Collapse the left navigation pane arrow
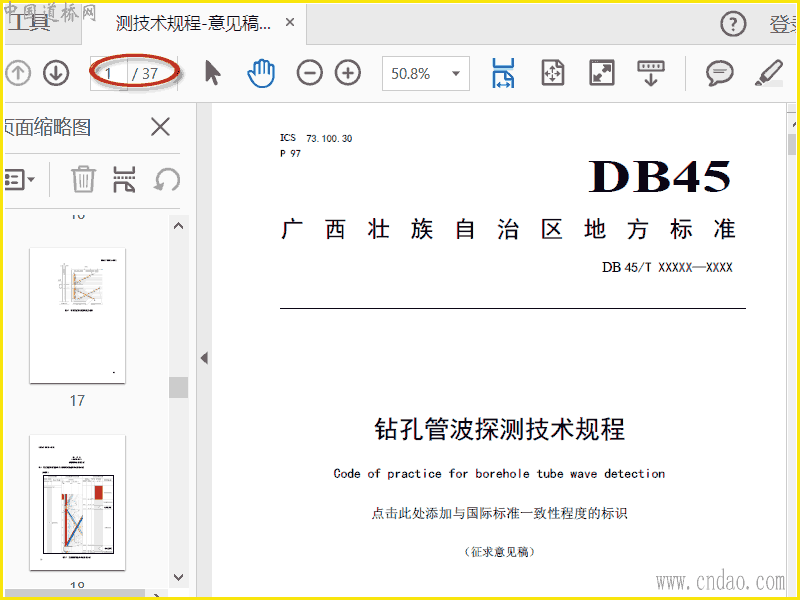Image resolution: width=800 pixels, height=600 pixels. (204, 358)
